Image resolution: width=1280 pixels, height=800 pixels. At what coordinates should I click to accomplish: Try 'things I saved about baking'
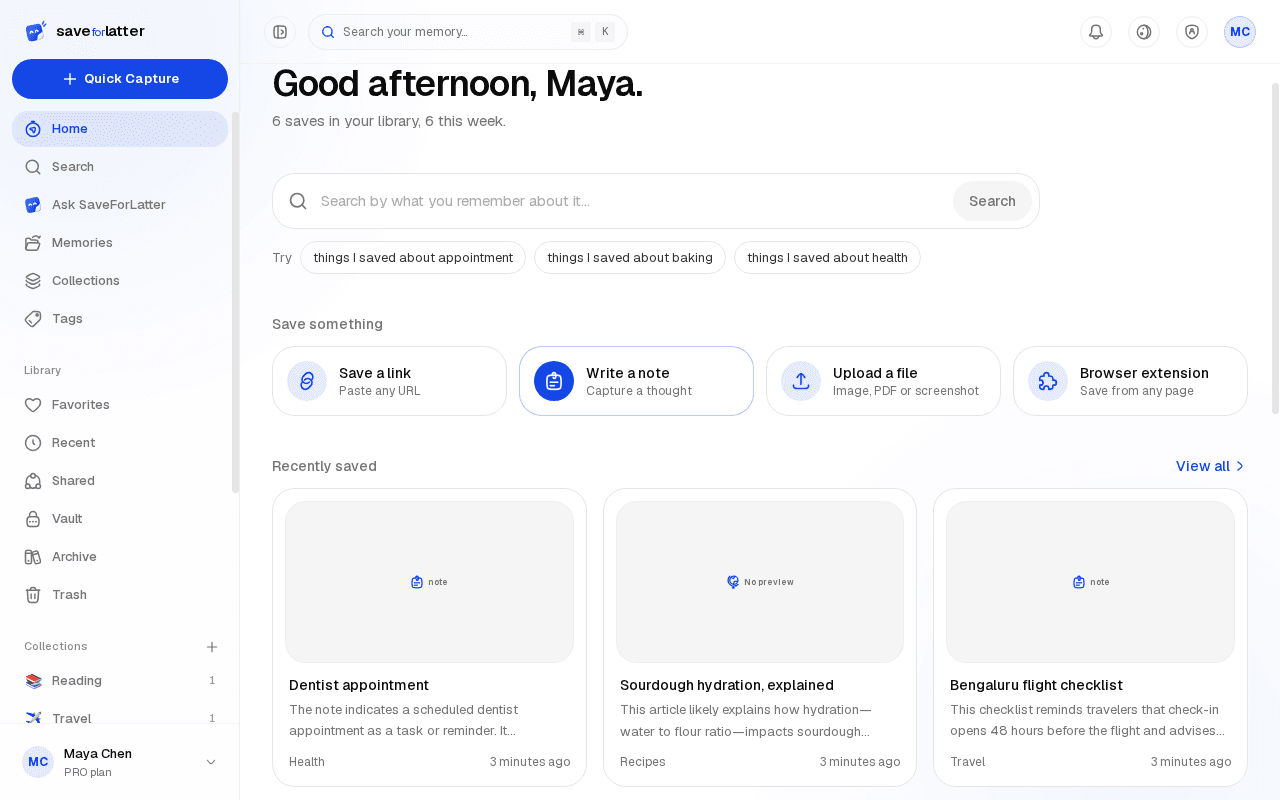(630, 258)
